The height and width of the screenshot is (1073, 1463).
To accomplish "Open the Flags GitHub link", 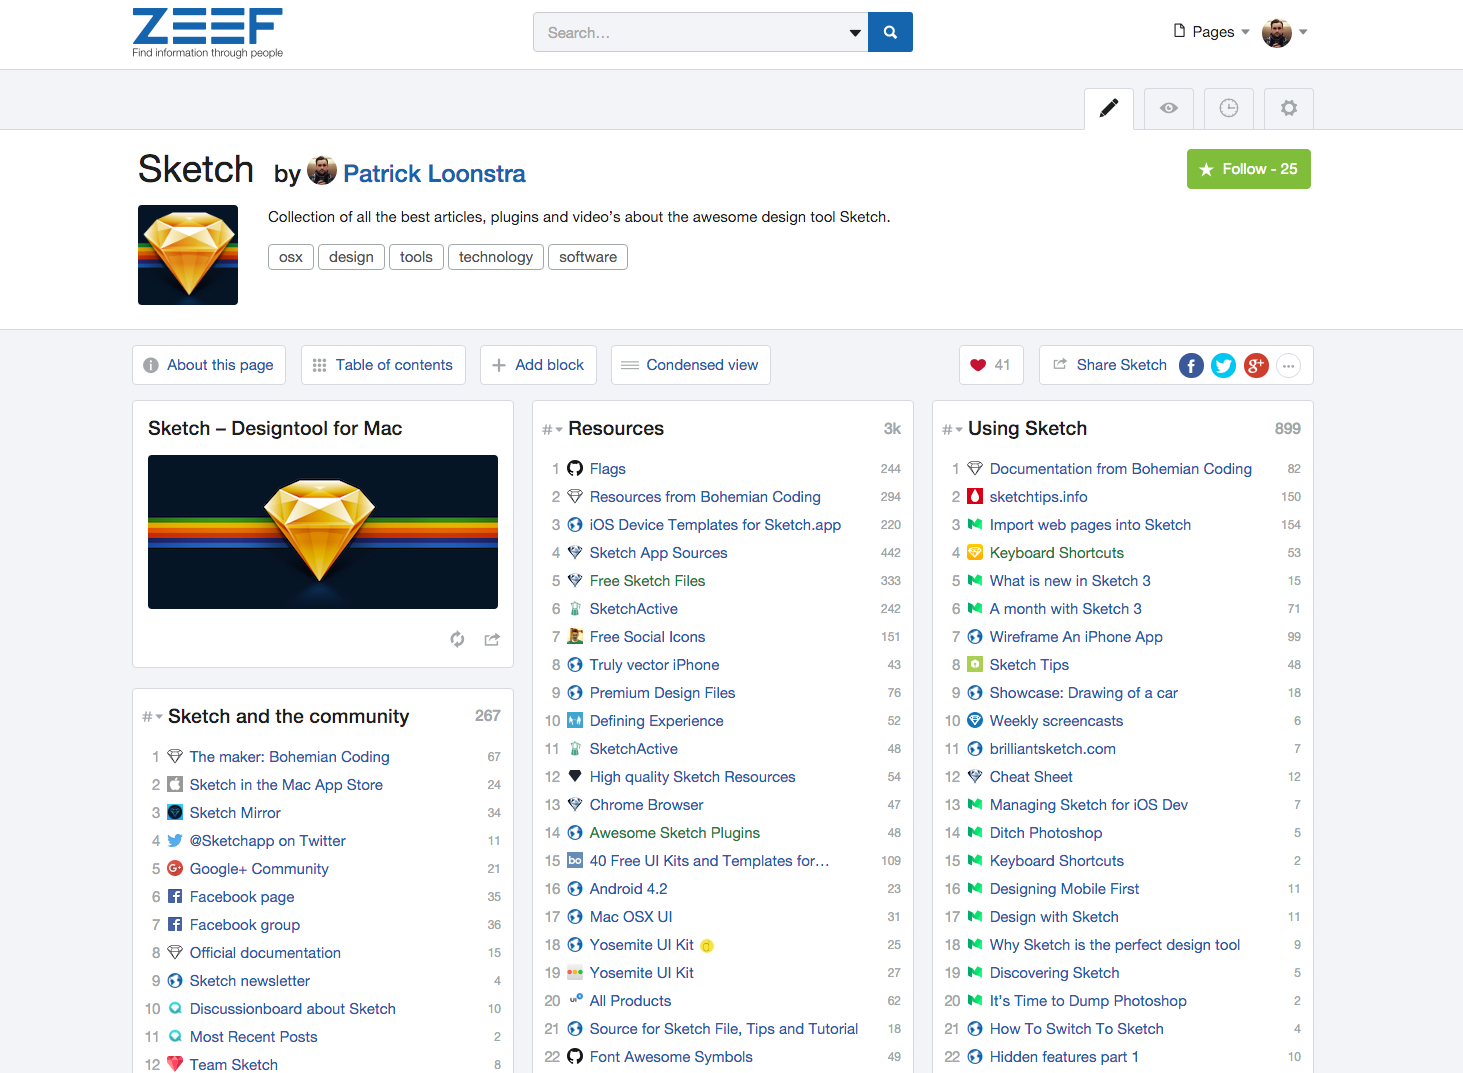I will 608,469.
